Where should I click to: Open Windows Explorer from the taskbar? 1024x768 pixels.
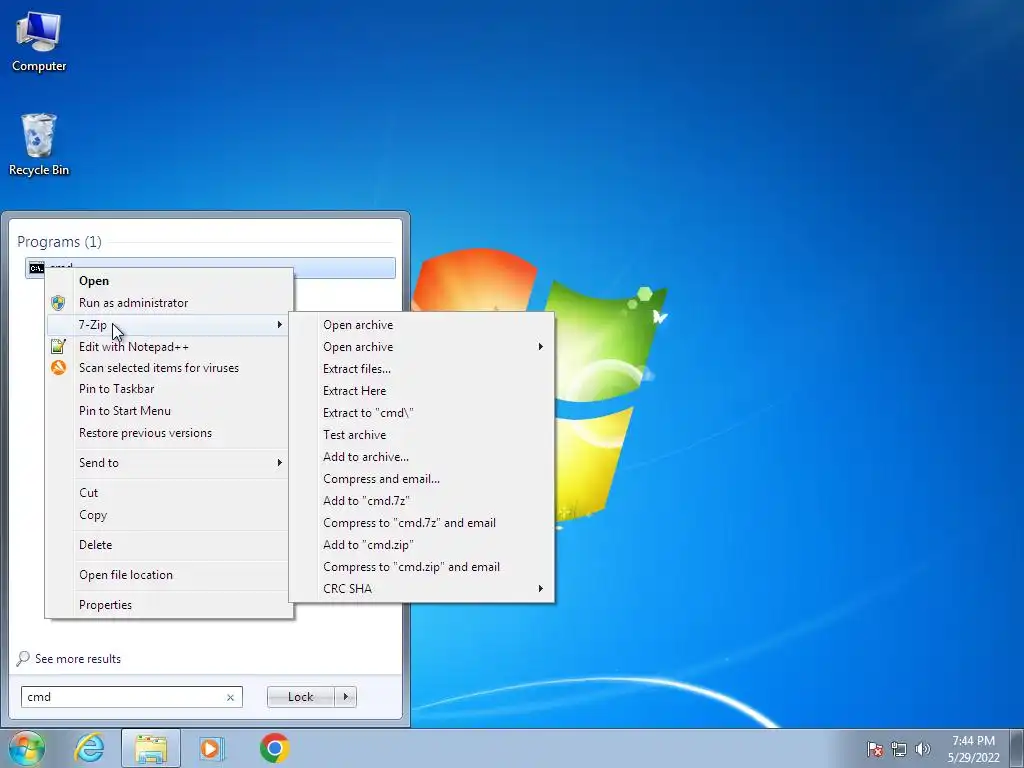point(151,748)
